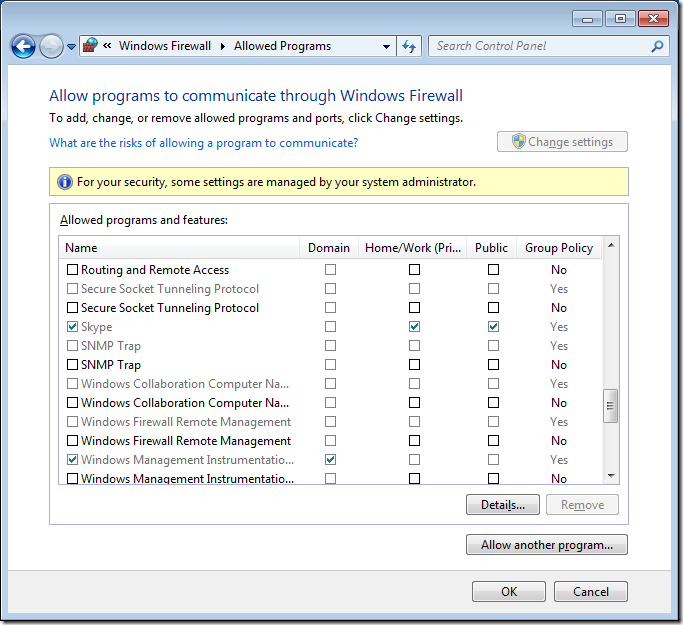683x625 pixels.
Task: Select the Allowed Programs breadcrumb
Action: pos(282,46)
